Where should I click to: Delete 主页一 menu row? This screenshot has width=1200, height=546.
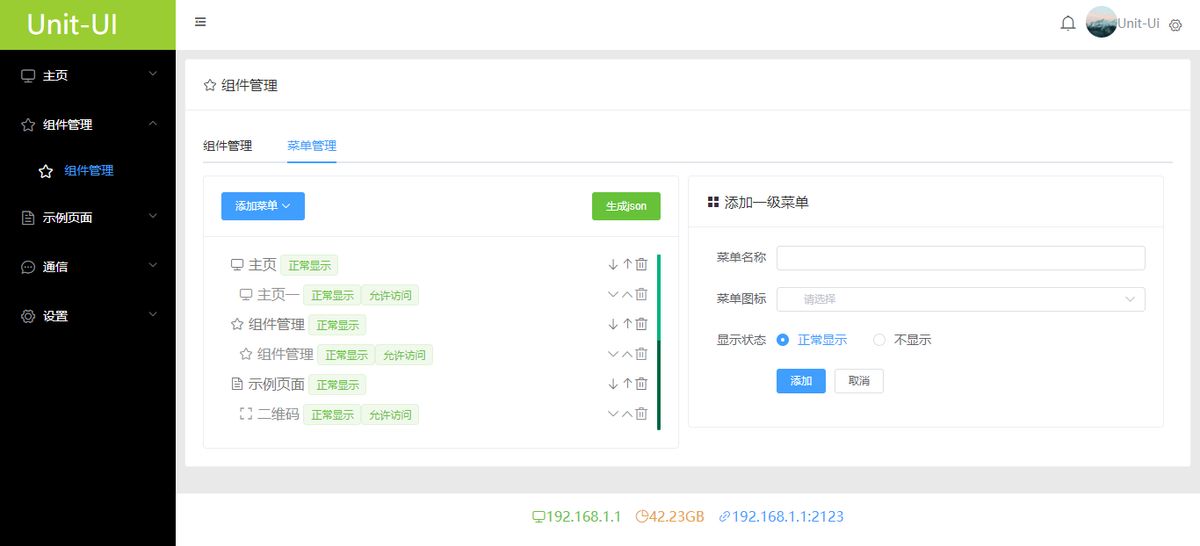642,295
